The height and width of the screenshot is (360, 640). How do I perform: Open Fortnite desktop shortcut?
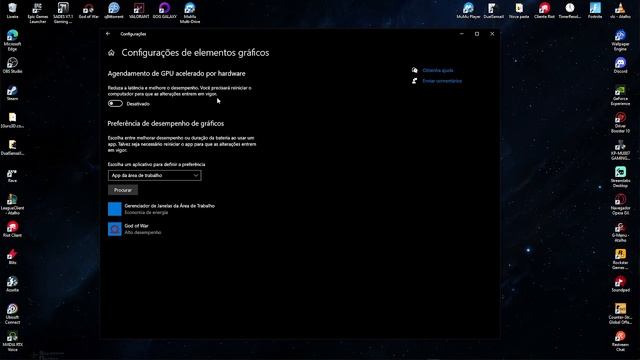(x=595, y=11)
